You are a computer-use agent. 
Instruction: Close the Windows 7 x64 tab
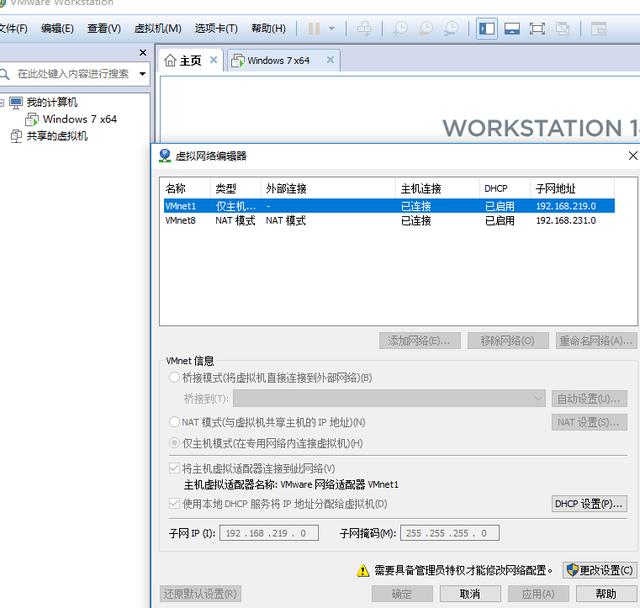coord(330,60)
